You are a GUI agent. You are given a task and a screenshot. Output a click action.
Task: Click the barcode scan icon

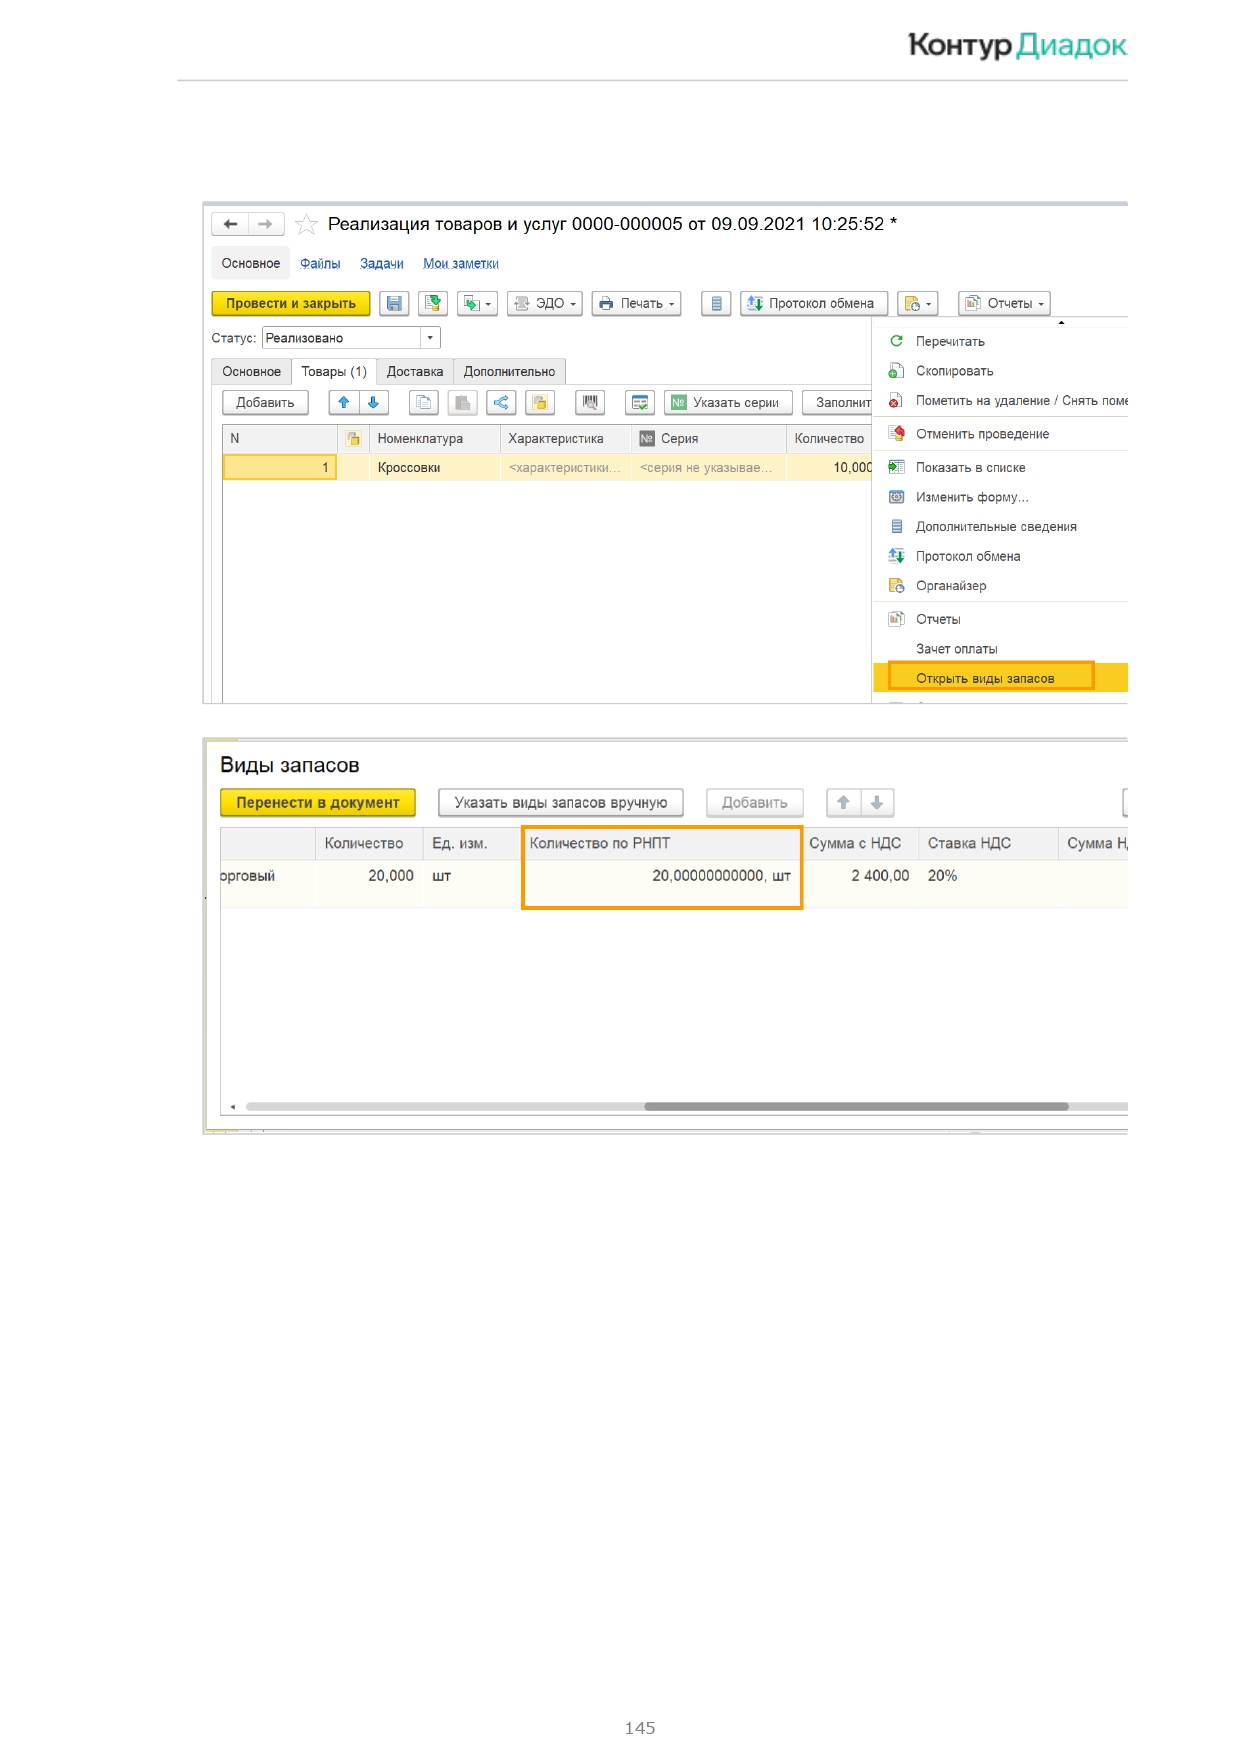tap(590, 402)
